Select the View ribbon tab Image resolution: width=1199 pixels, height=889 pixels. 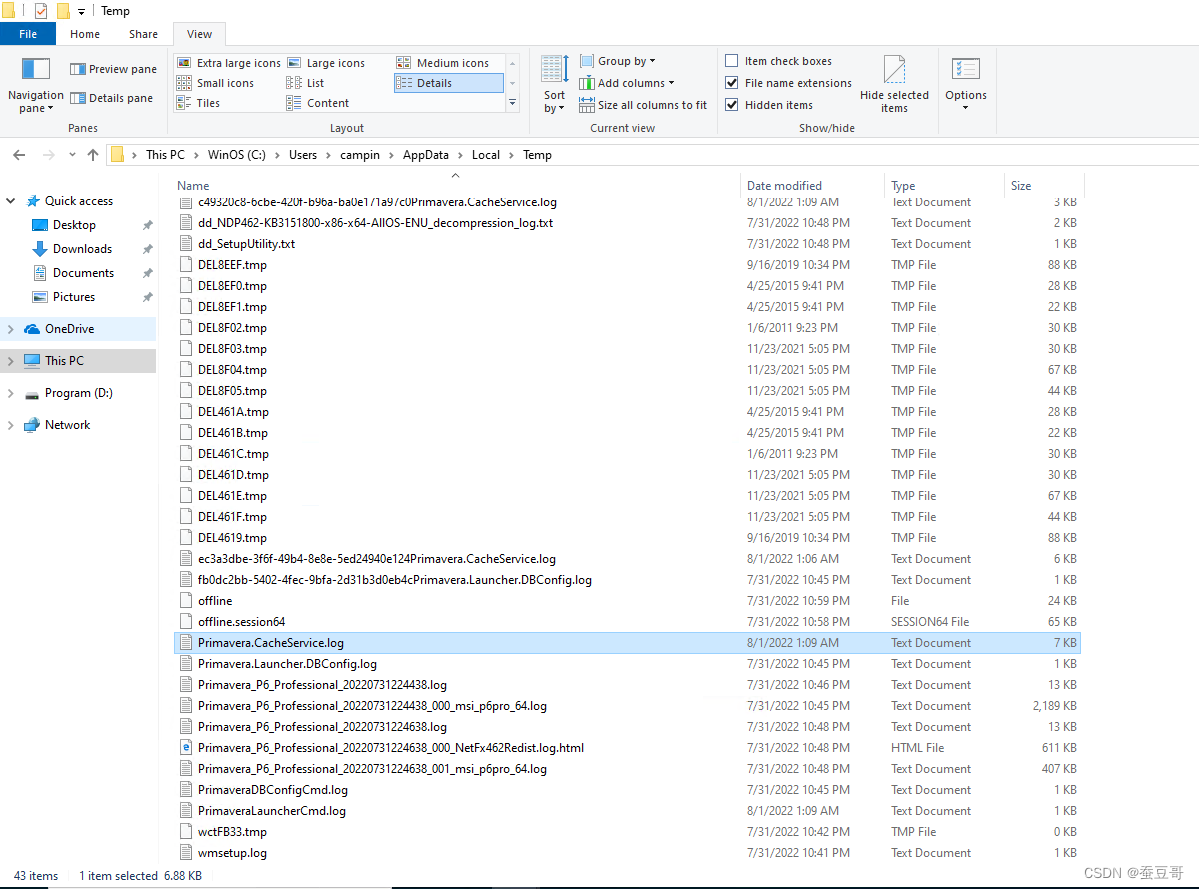pyautogui.click(x=199, y=34)
